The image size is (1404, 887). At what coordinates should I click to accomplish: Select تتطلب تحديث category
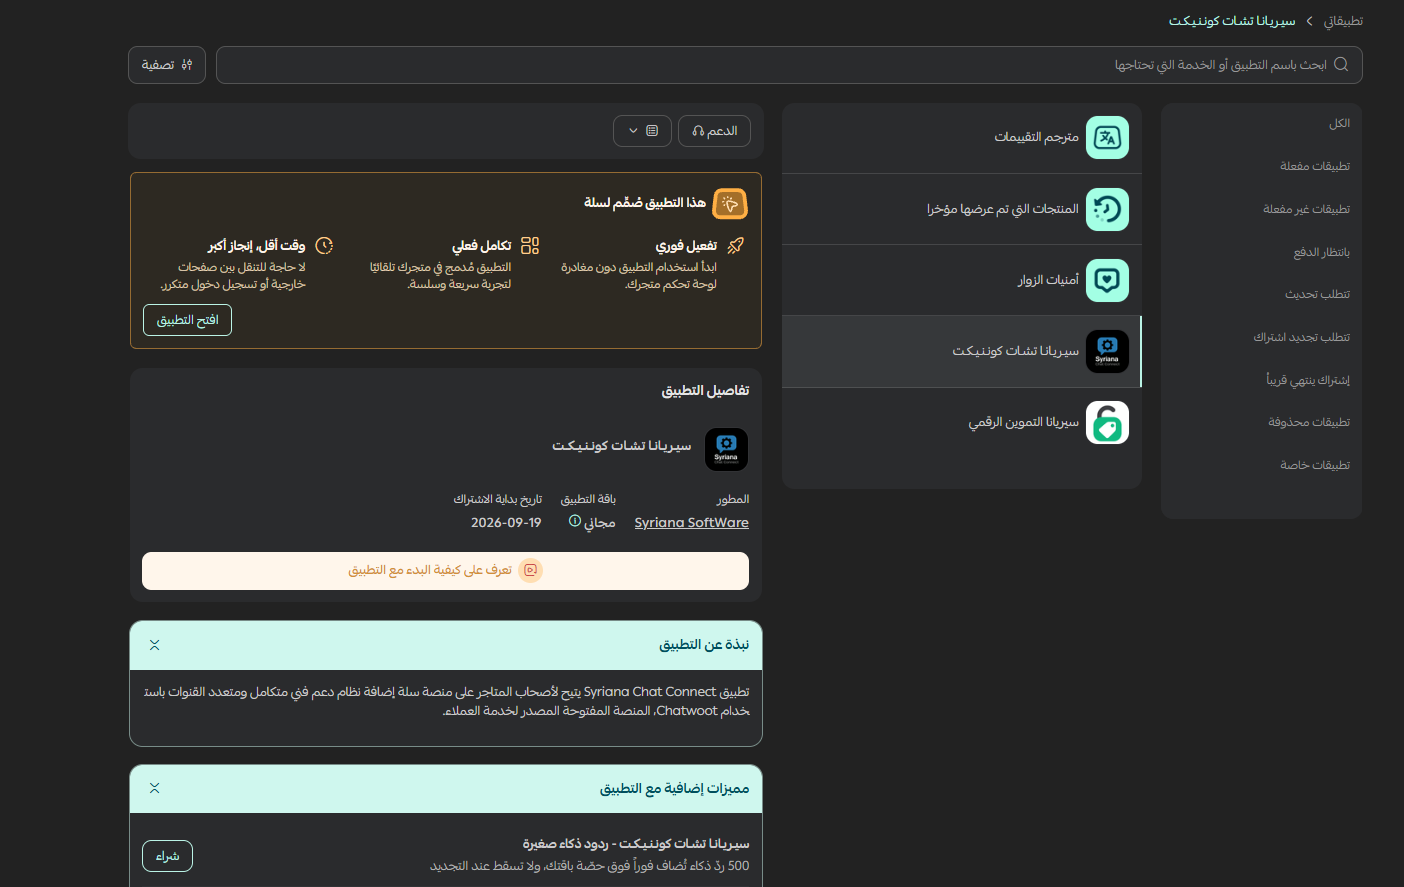pyautogui.click(x=1317, y=294)
